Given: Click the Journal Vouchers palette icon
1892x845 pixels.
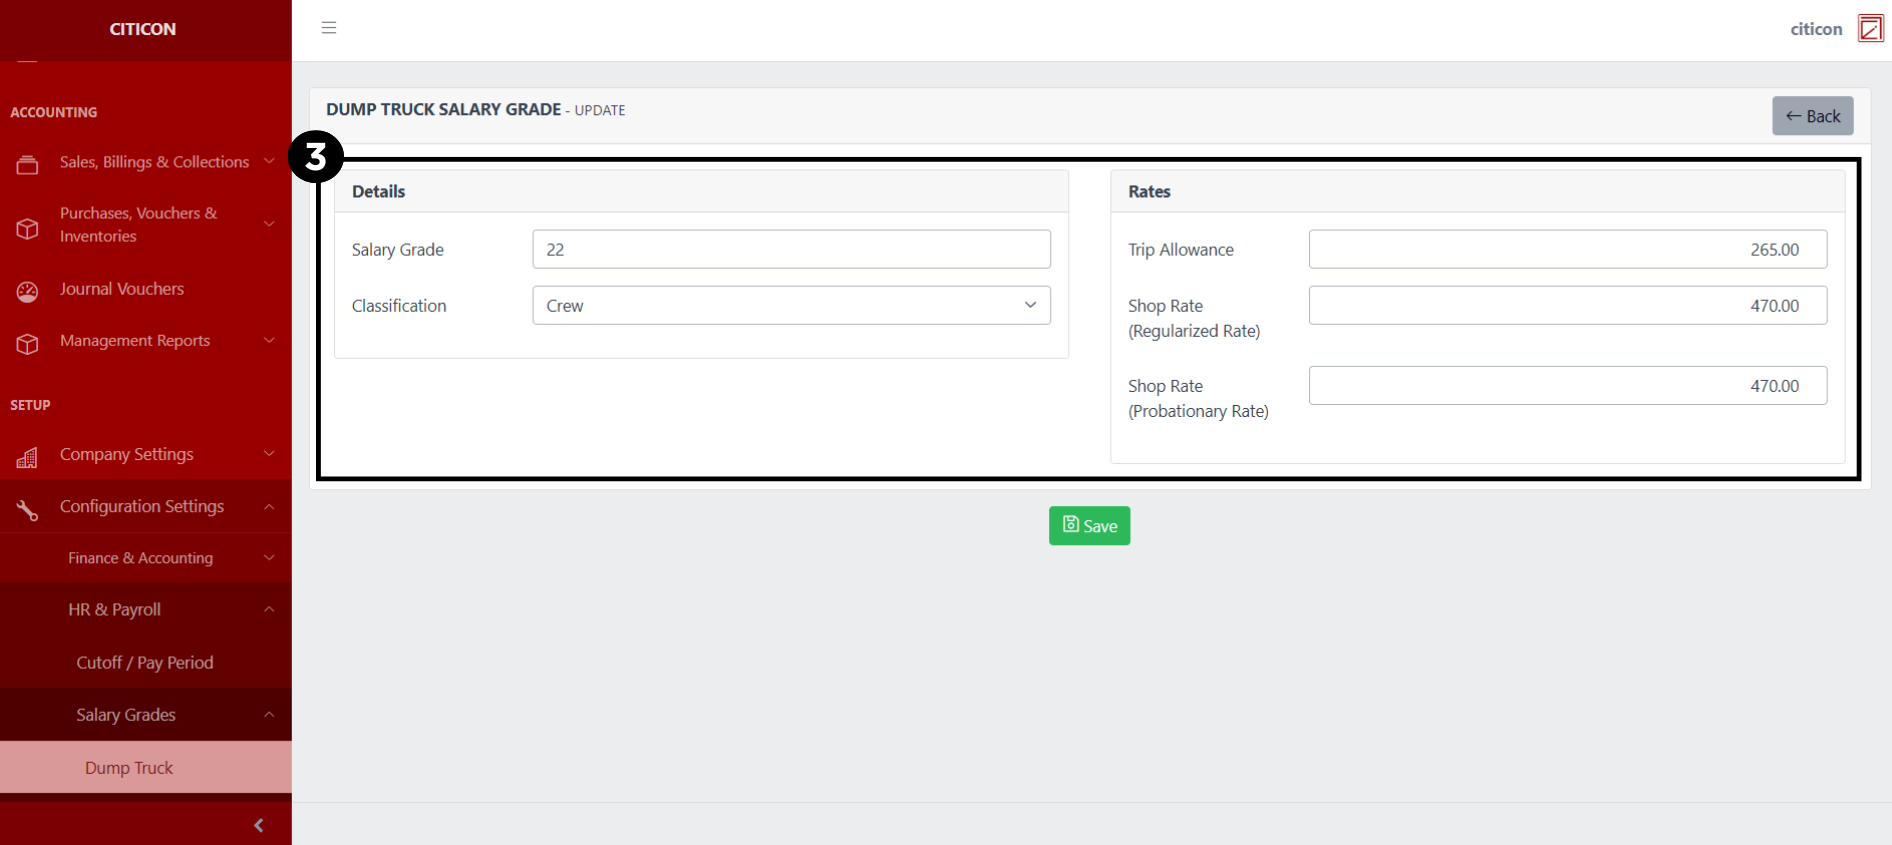Looking at the screenshot, I should (x=27, y=291).
